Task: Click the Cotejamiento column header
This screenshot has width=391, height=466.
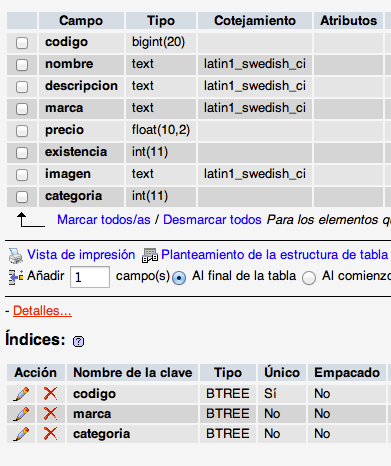Action: point(255,21)
